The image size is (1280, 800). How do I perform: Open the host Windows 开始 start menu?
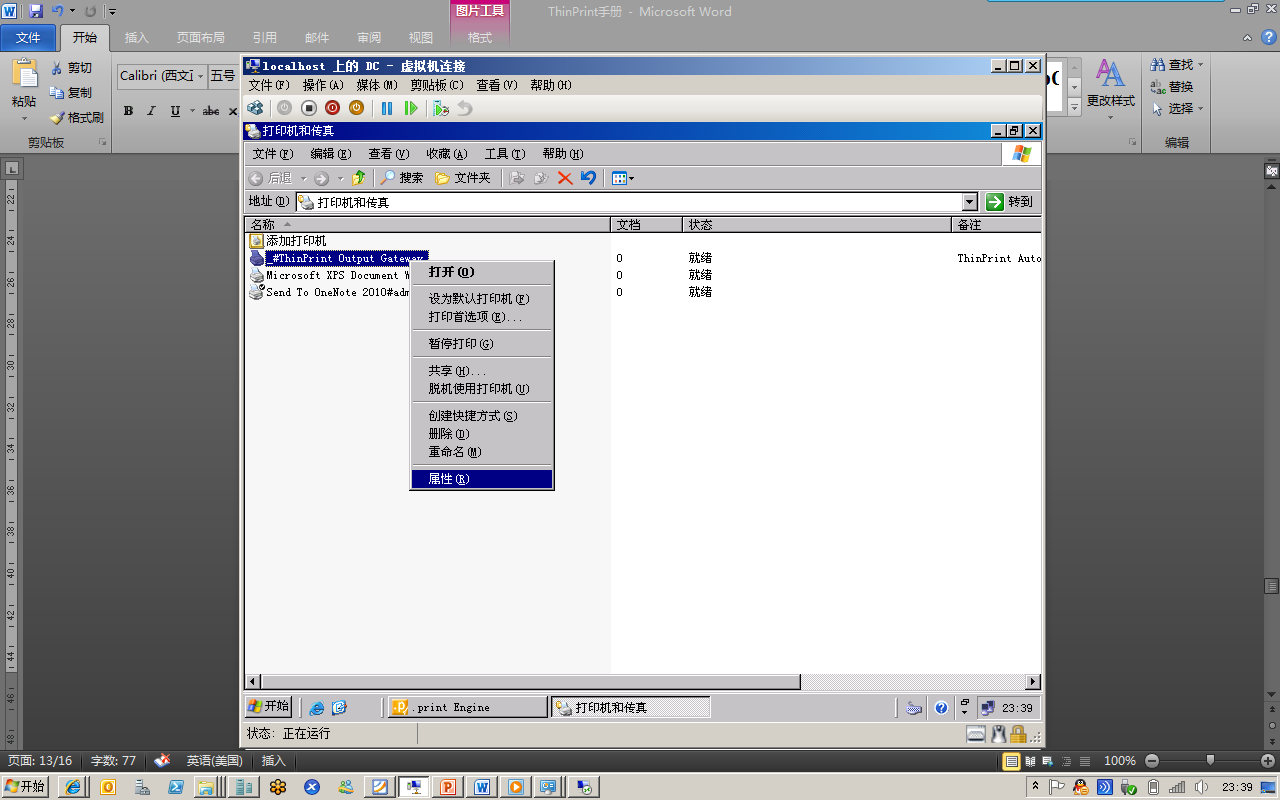click(x=25, y=787)
